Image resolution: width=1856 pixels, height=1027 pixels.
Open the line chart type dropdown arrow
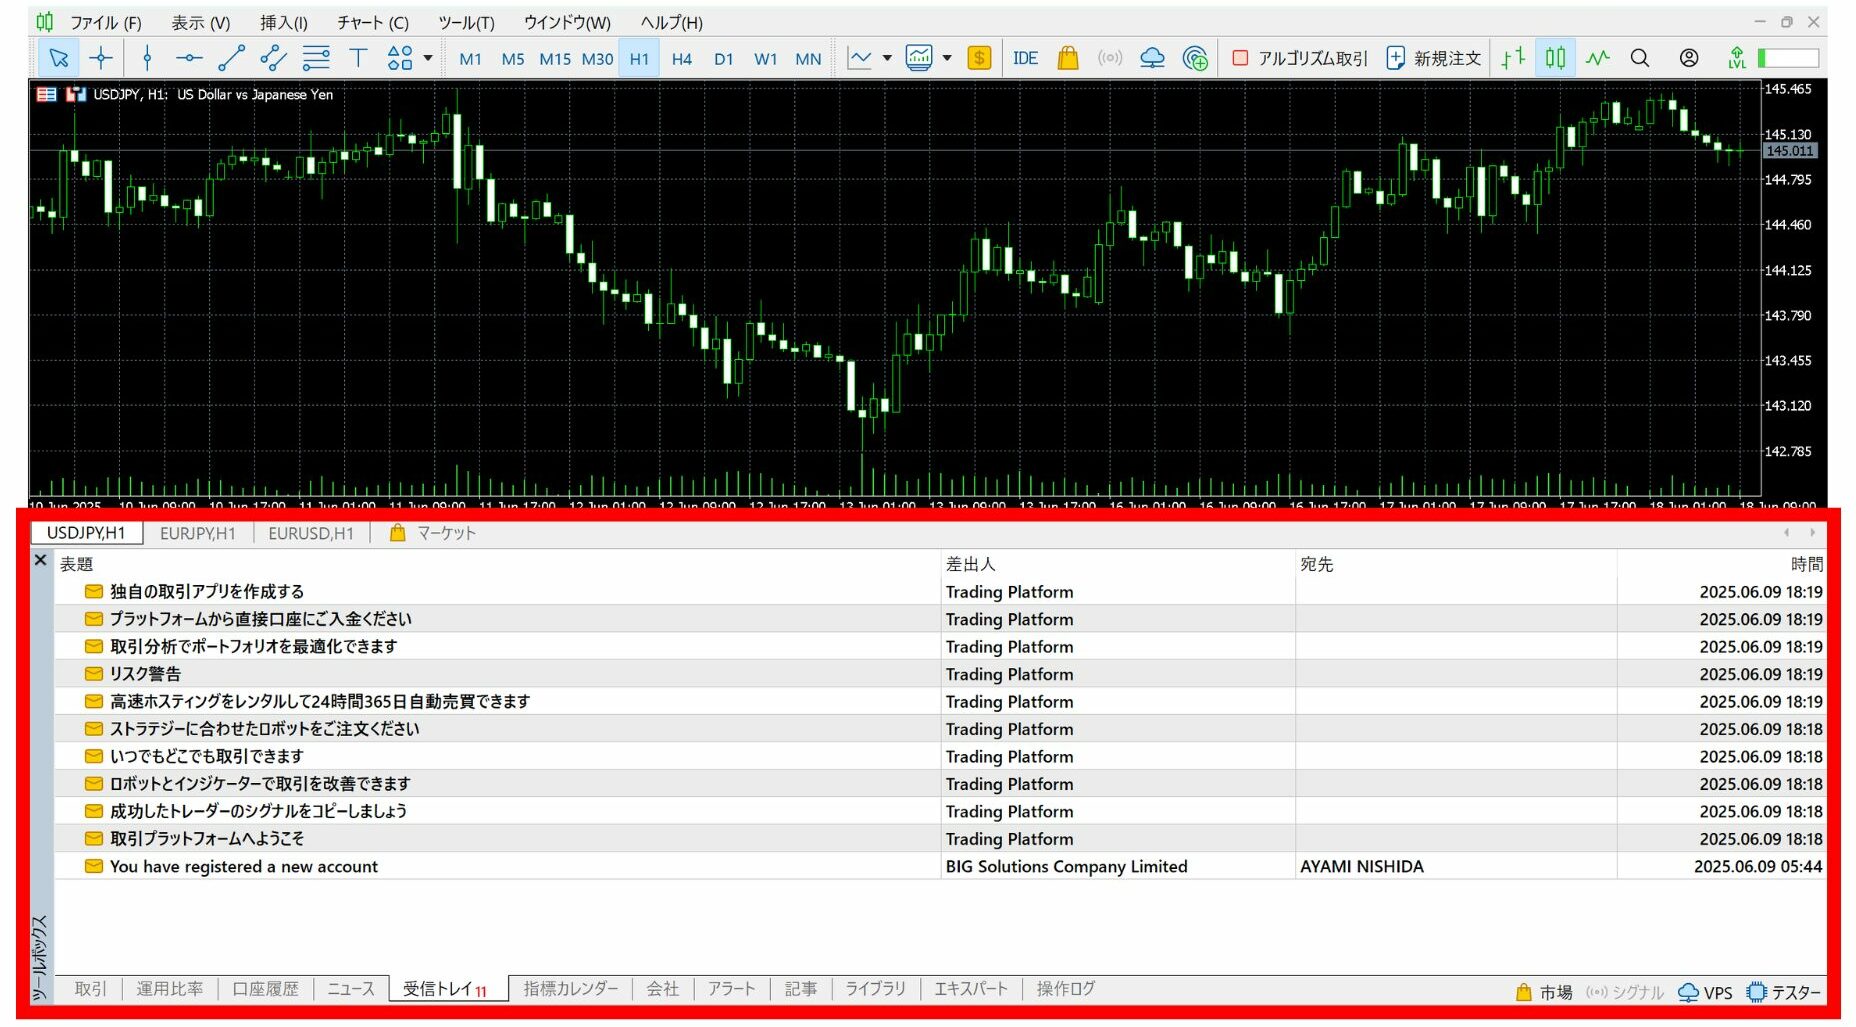point(887,58)
